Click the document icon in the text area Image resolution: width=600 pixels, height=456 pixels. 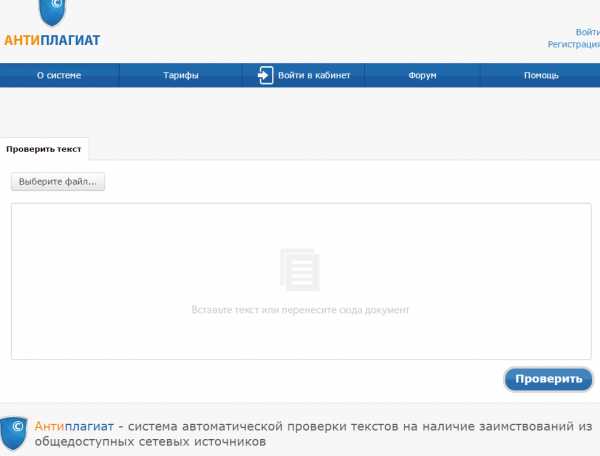click(300, 270)
